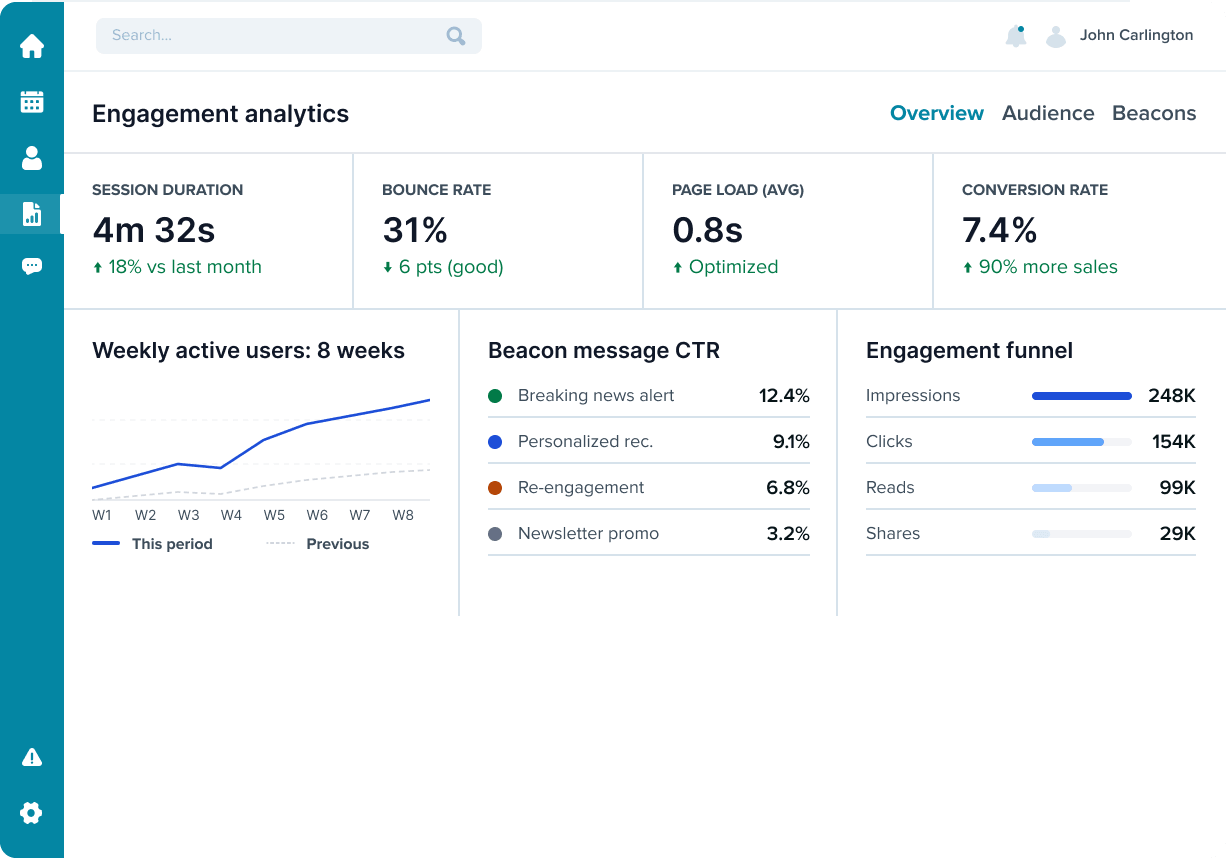This screenshot has width=1226, height=858.
Task: Open the Settings gear icon
Action: [x=32, y=813]
